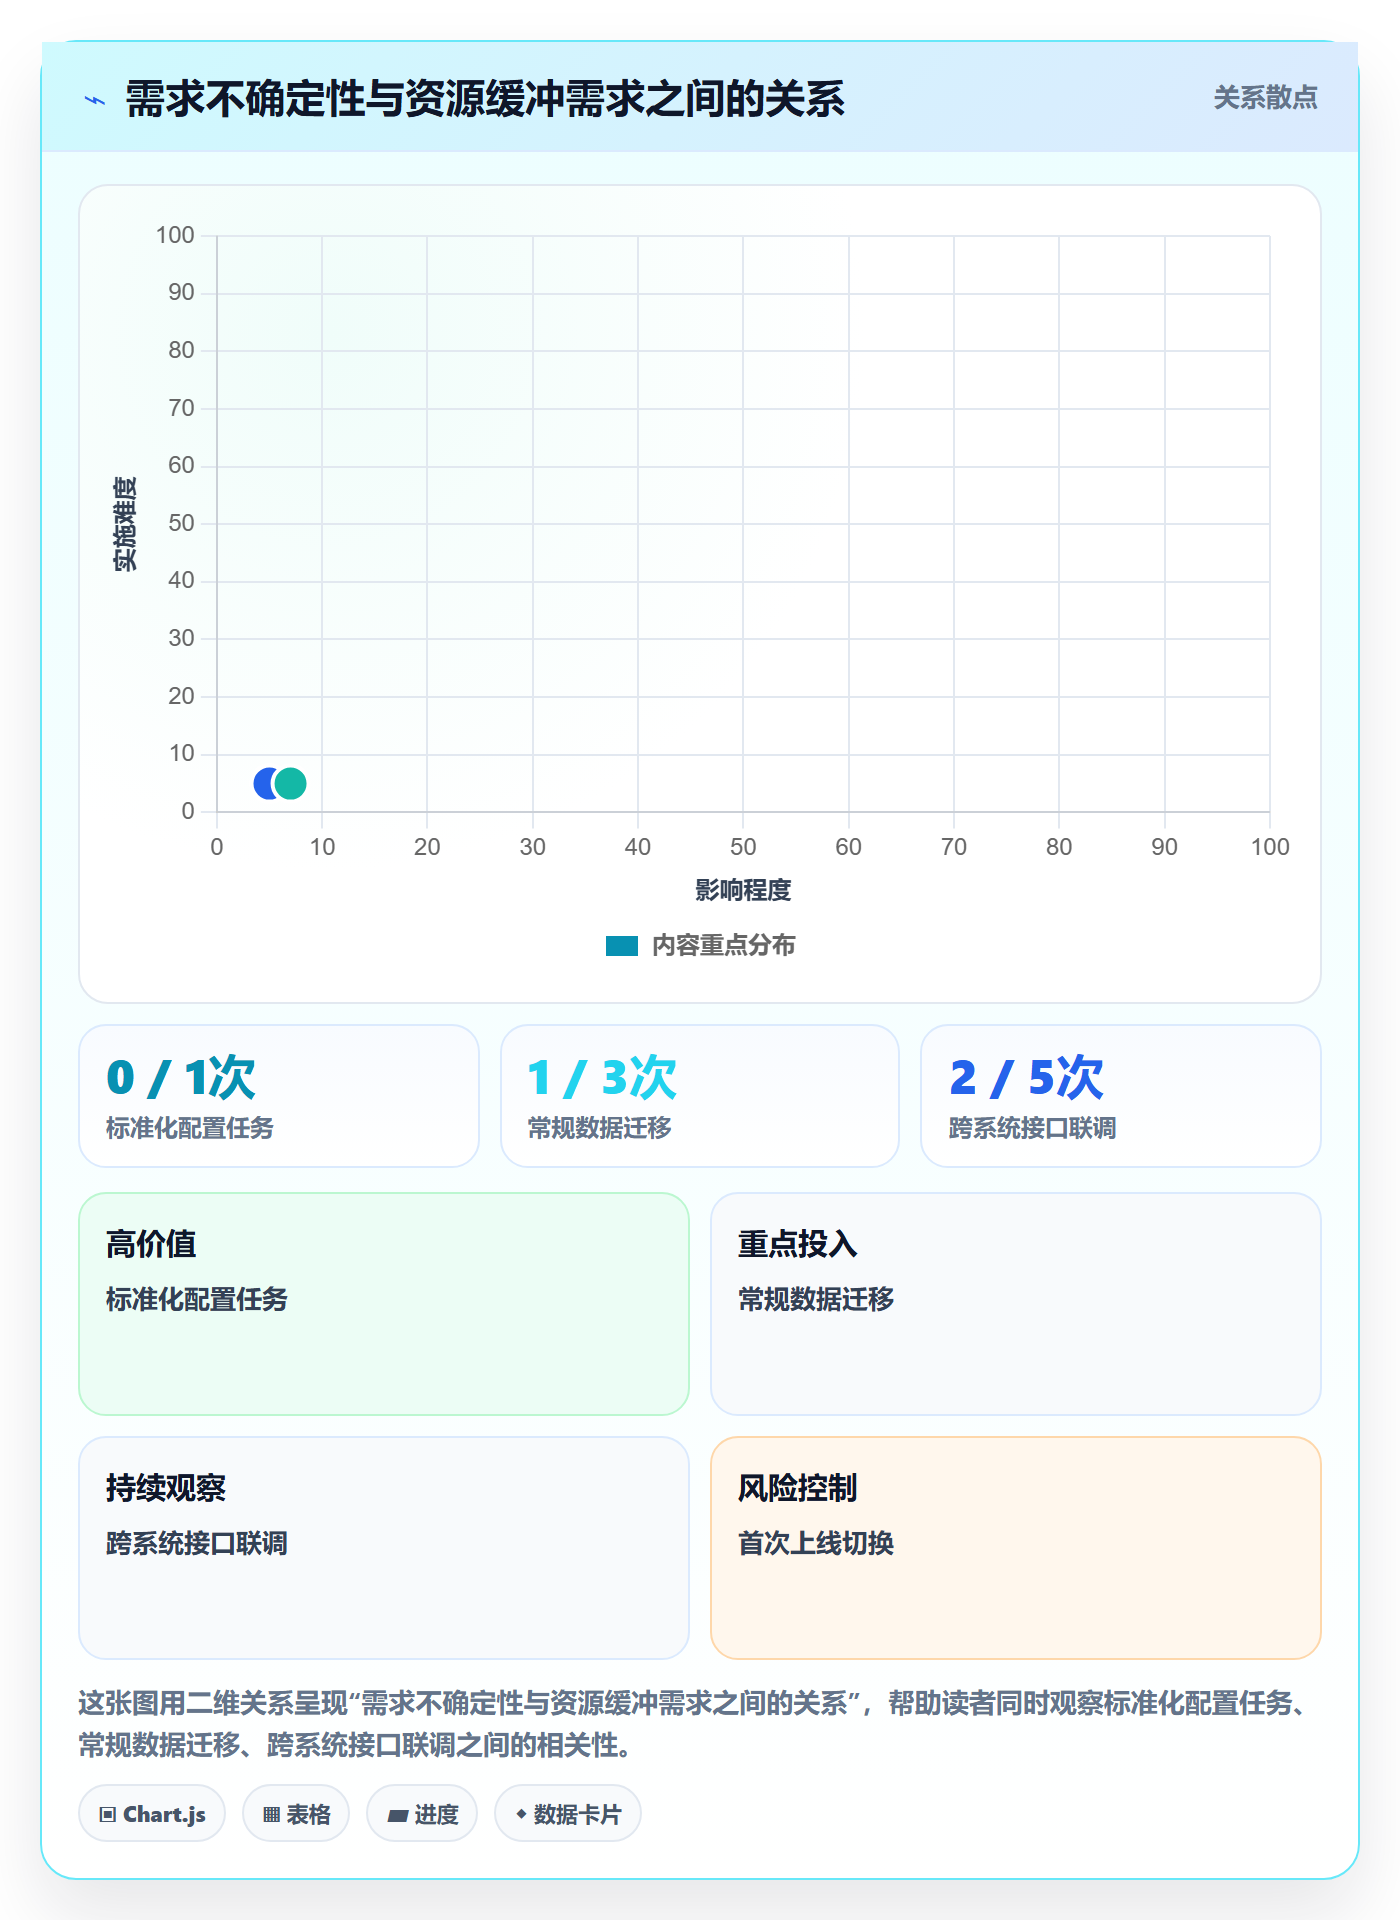Click the green scatter point on chart
Viewport: 1400px width, 1920px height.
[290, 783]
